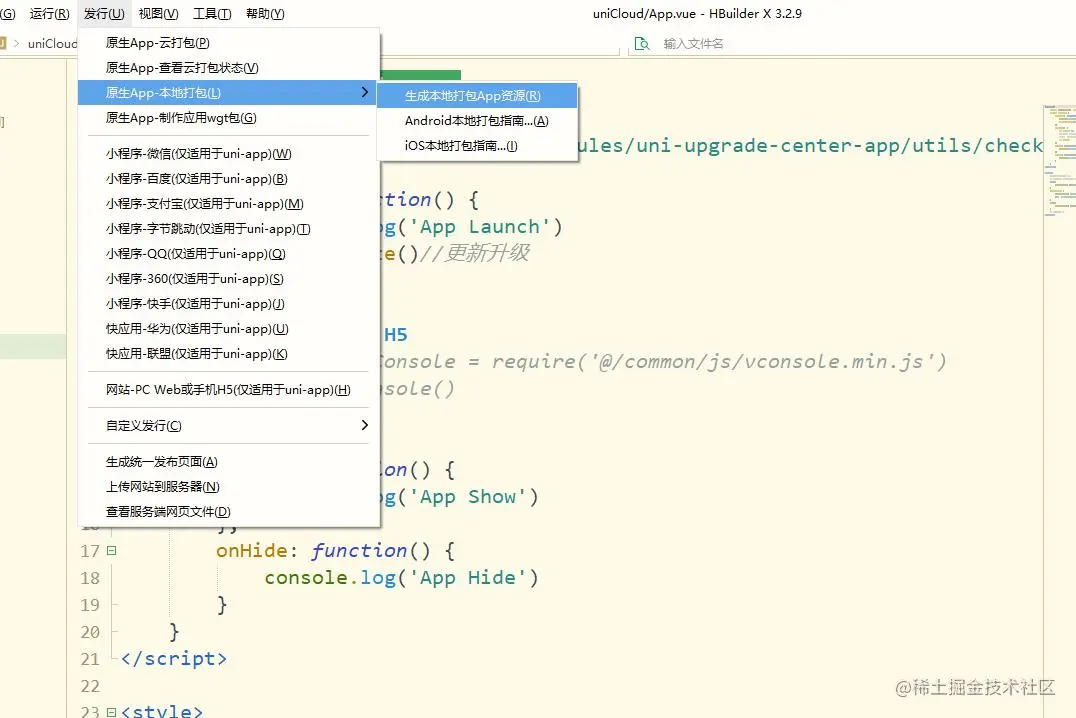Image resolution: width=1076 pixels, height=718 pixels.
Task: Click the 'App Show' string in code
Action: pos(467,497)
